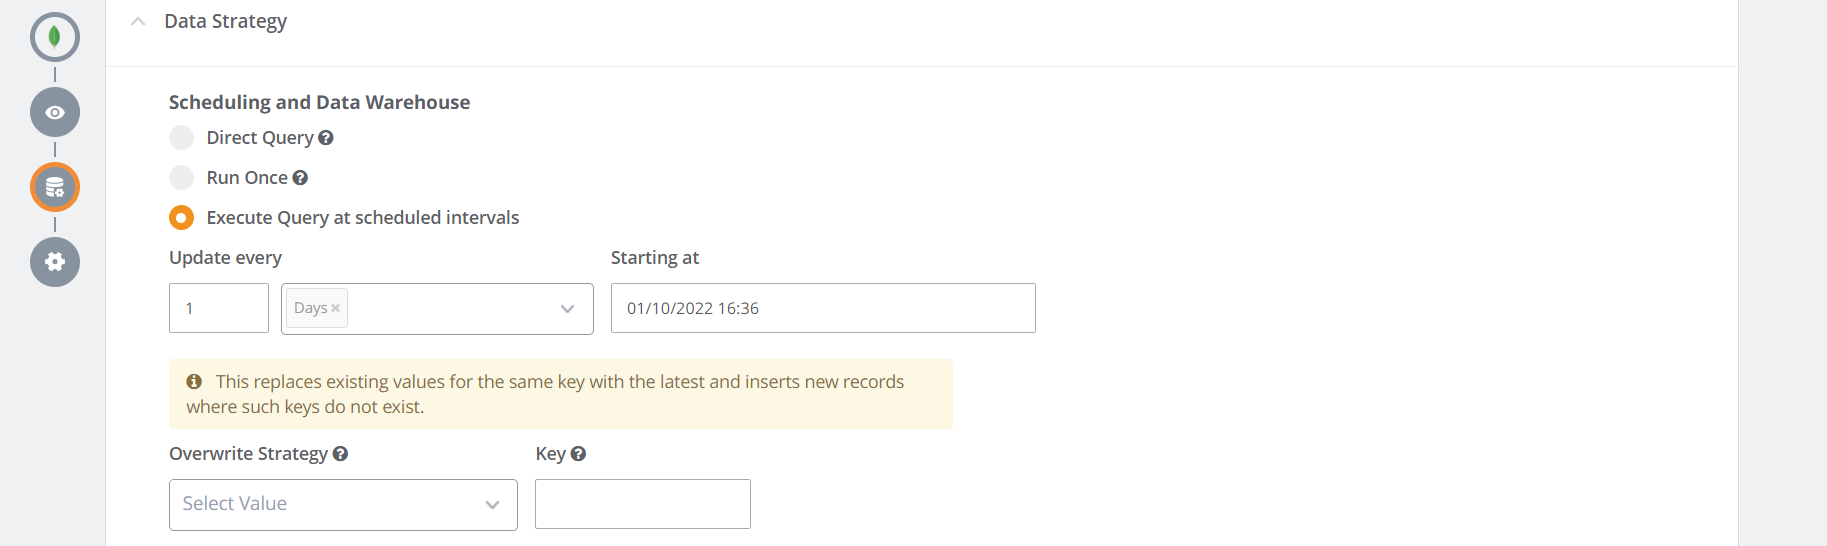The height and width of the screenshot is (546, 1827).
Task: Select the data strategy database step icon
Action: click(55, 187)
